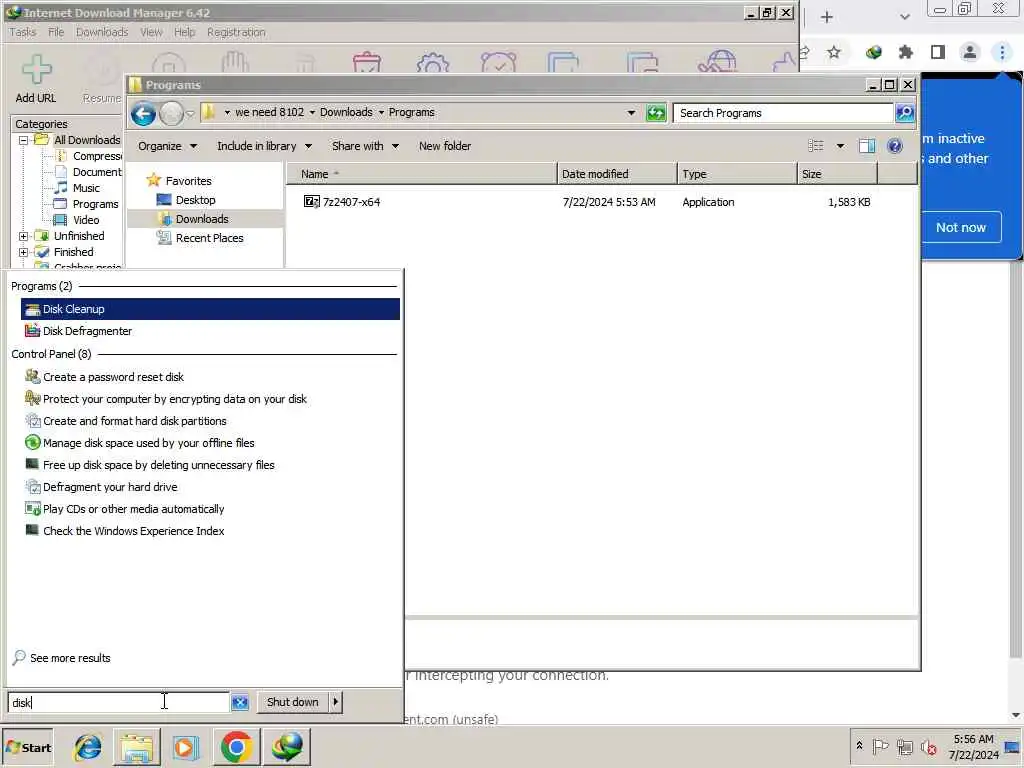Click in the Start menu search field
This screenshot has width=1024, height=768.
[x=119, y=703]
